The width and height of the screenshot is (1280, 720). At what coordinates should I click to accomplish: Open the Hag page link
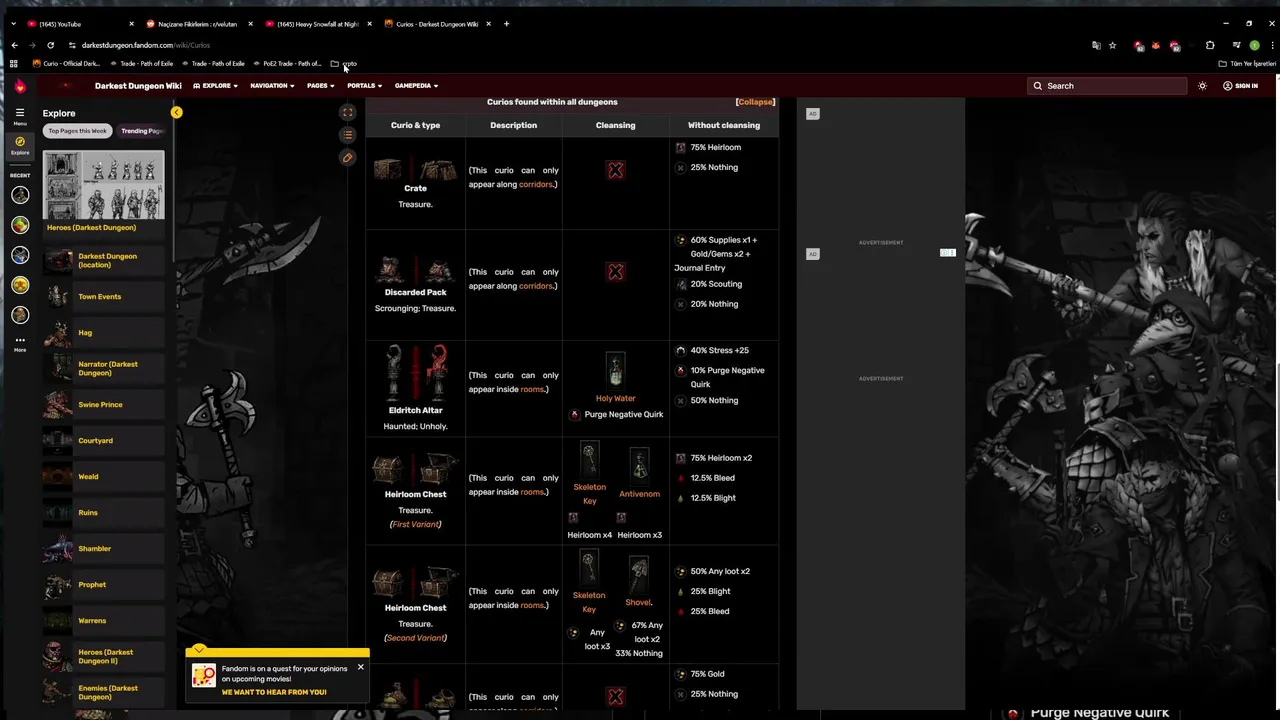(x=85, y=333)
